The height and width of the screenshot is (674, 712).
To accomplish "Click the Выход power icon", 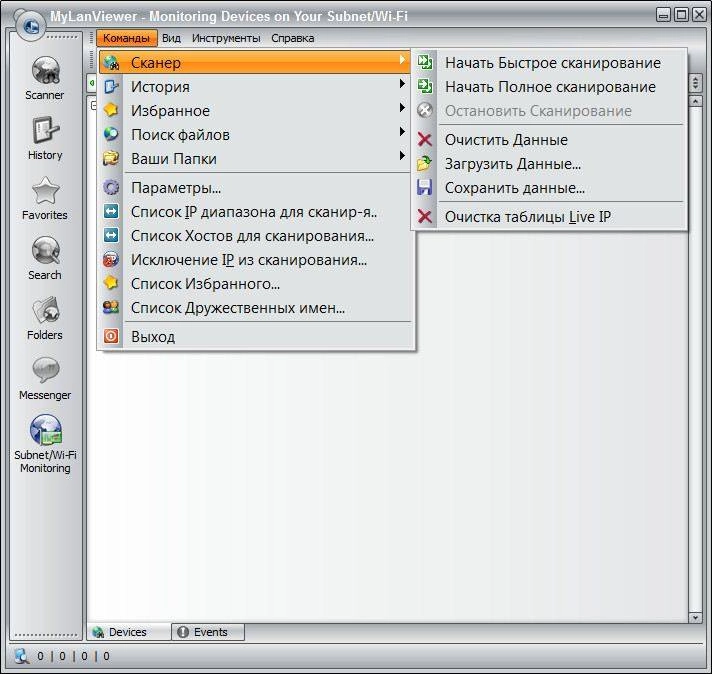I will (x=111, y=336).
